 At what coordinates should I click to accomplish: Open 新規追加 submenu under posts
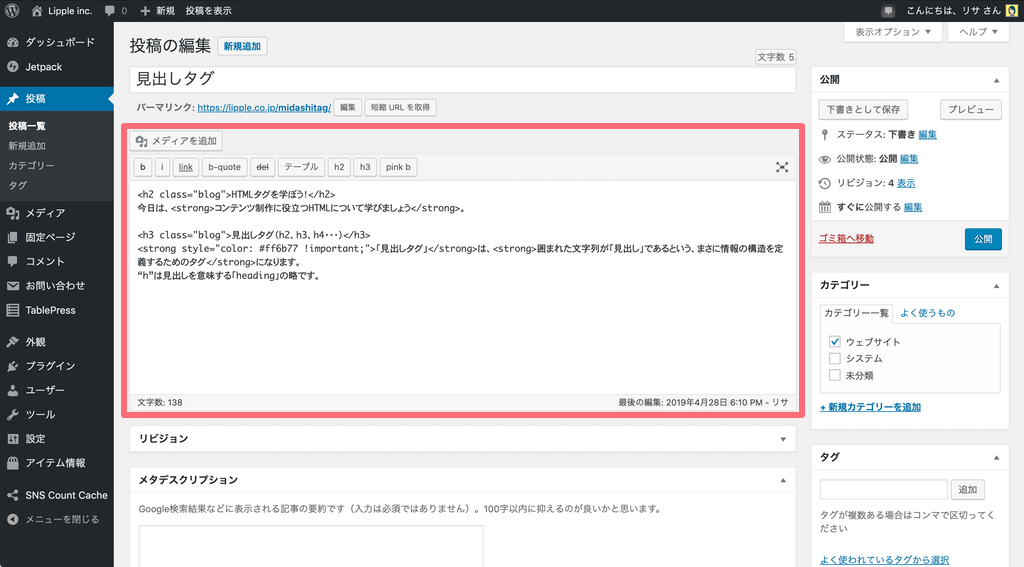[x=27, y=146]
